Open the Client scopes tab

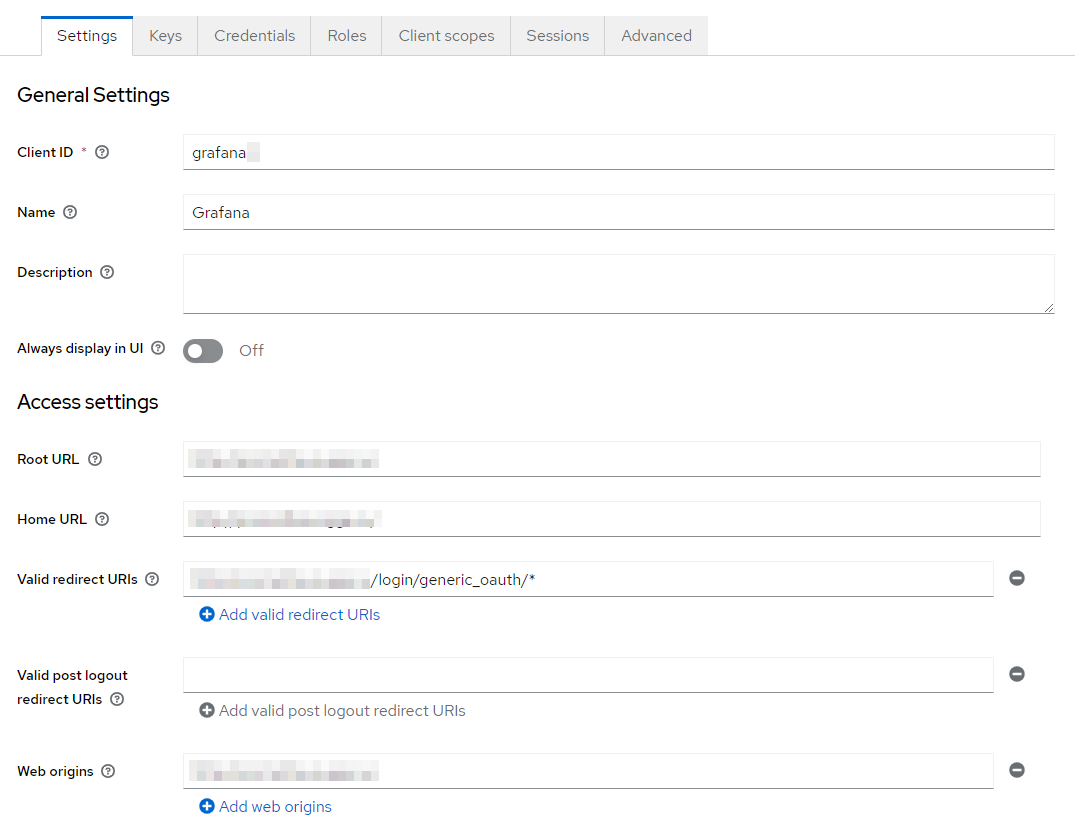[446, 36]
